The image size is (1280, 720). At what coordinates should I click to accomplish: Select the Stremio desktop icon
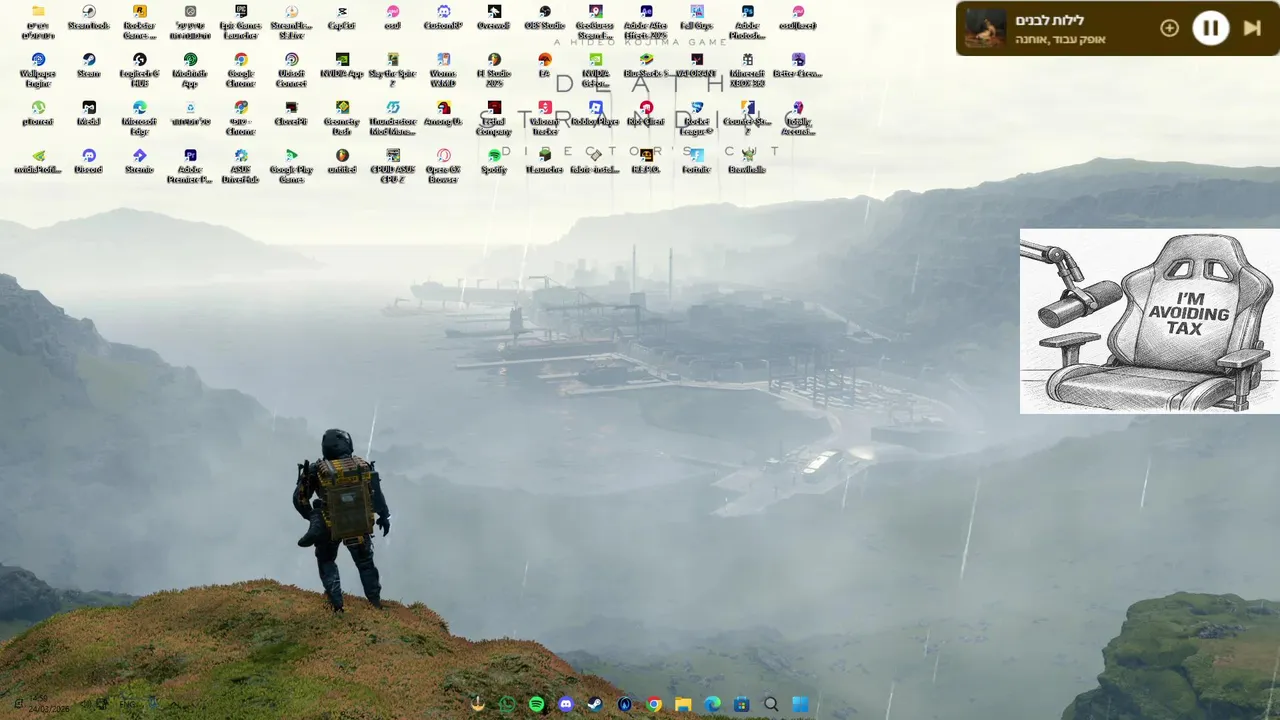coord(139,162)
